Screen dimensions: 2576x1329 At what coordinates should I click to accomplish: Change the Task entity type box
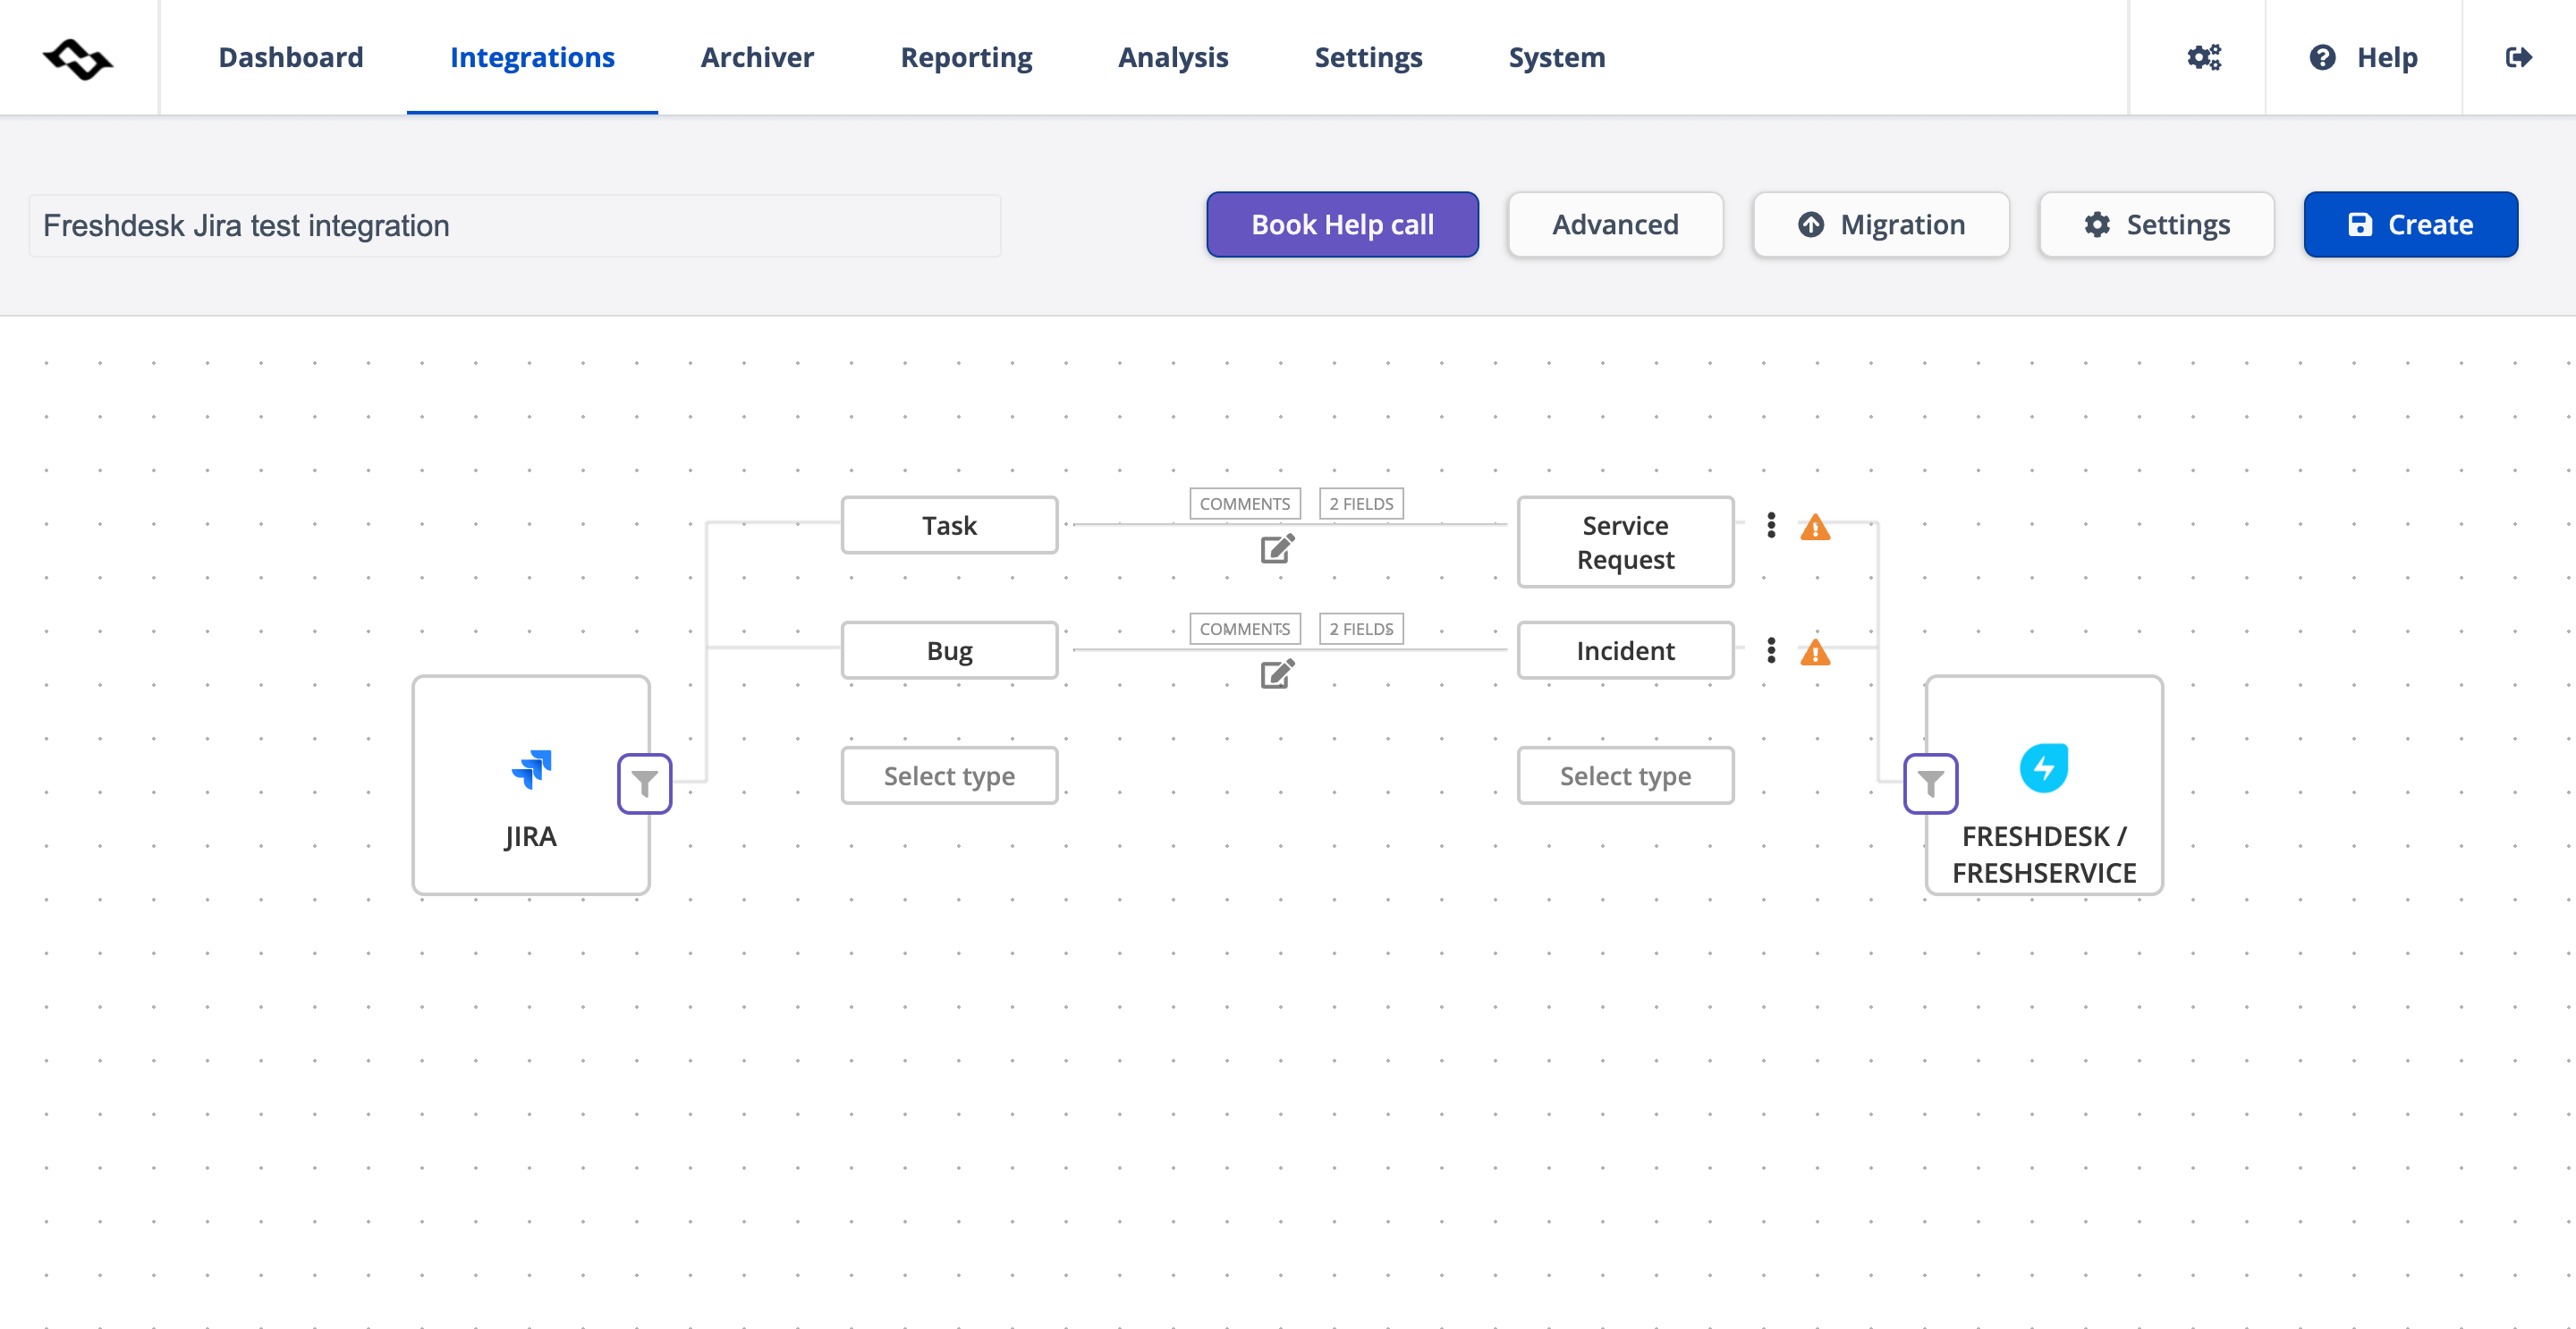(x=949, y=525)
